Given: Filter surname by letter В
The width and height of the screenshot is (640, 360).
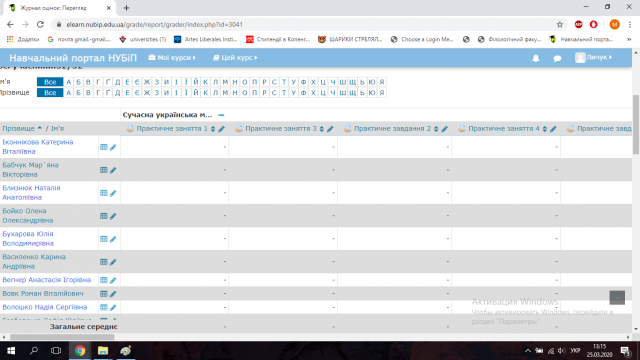Looking at the screenshot, I should click(88, 93).
